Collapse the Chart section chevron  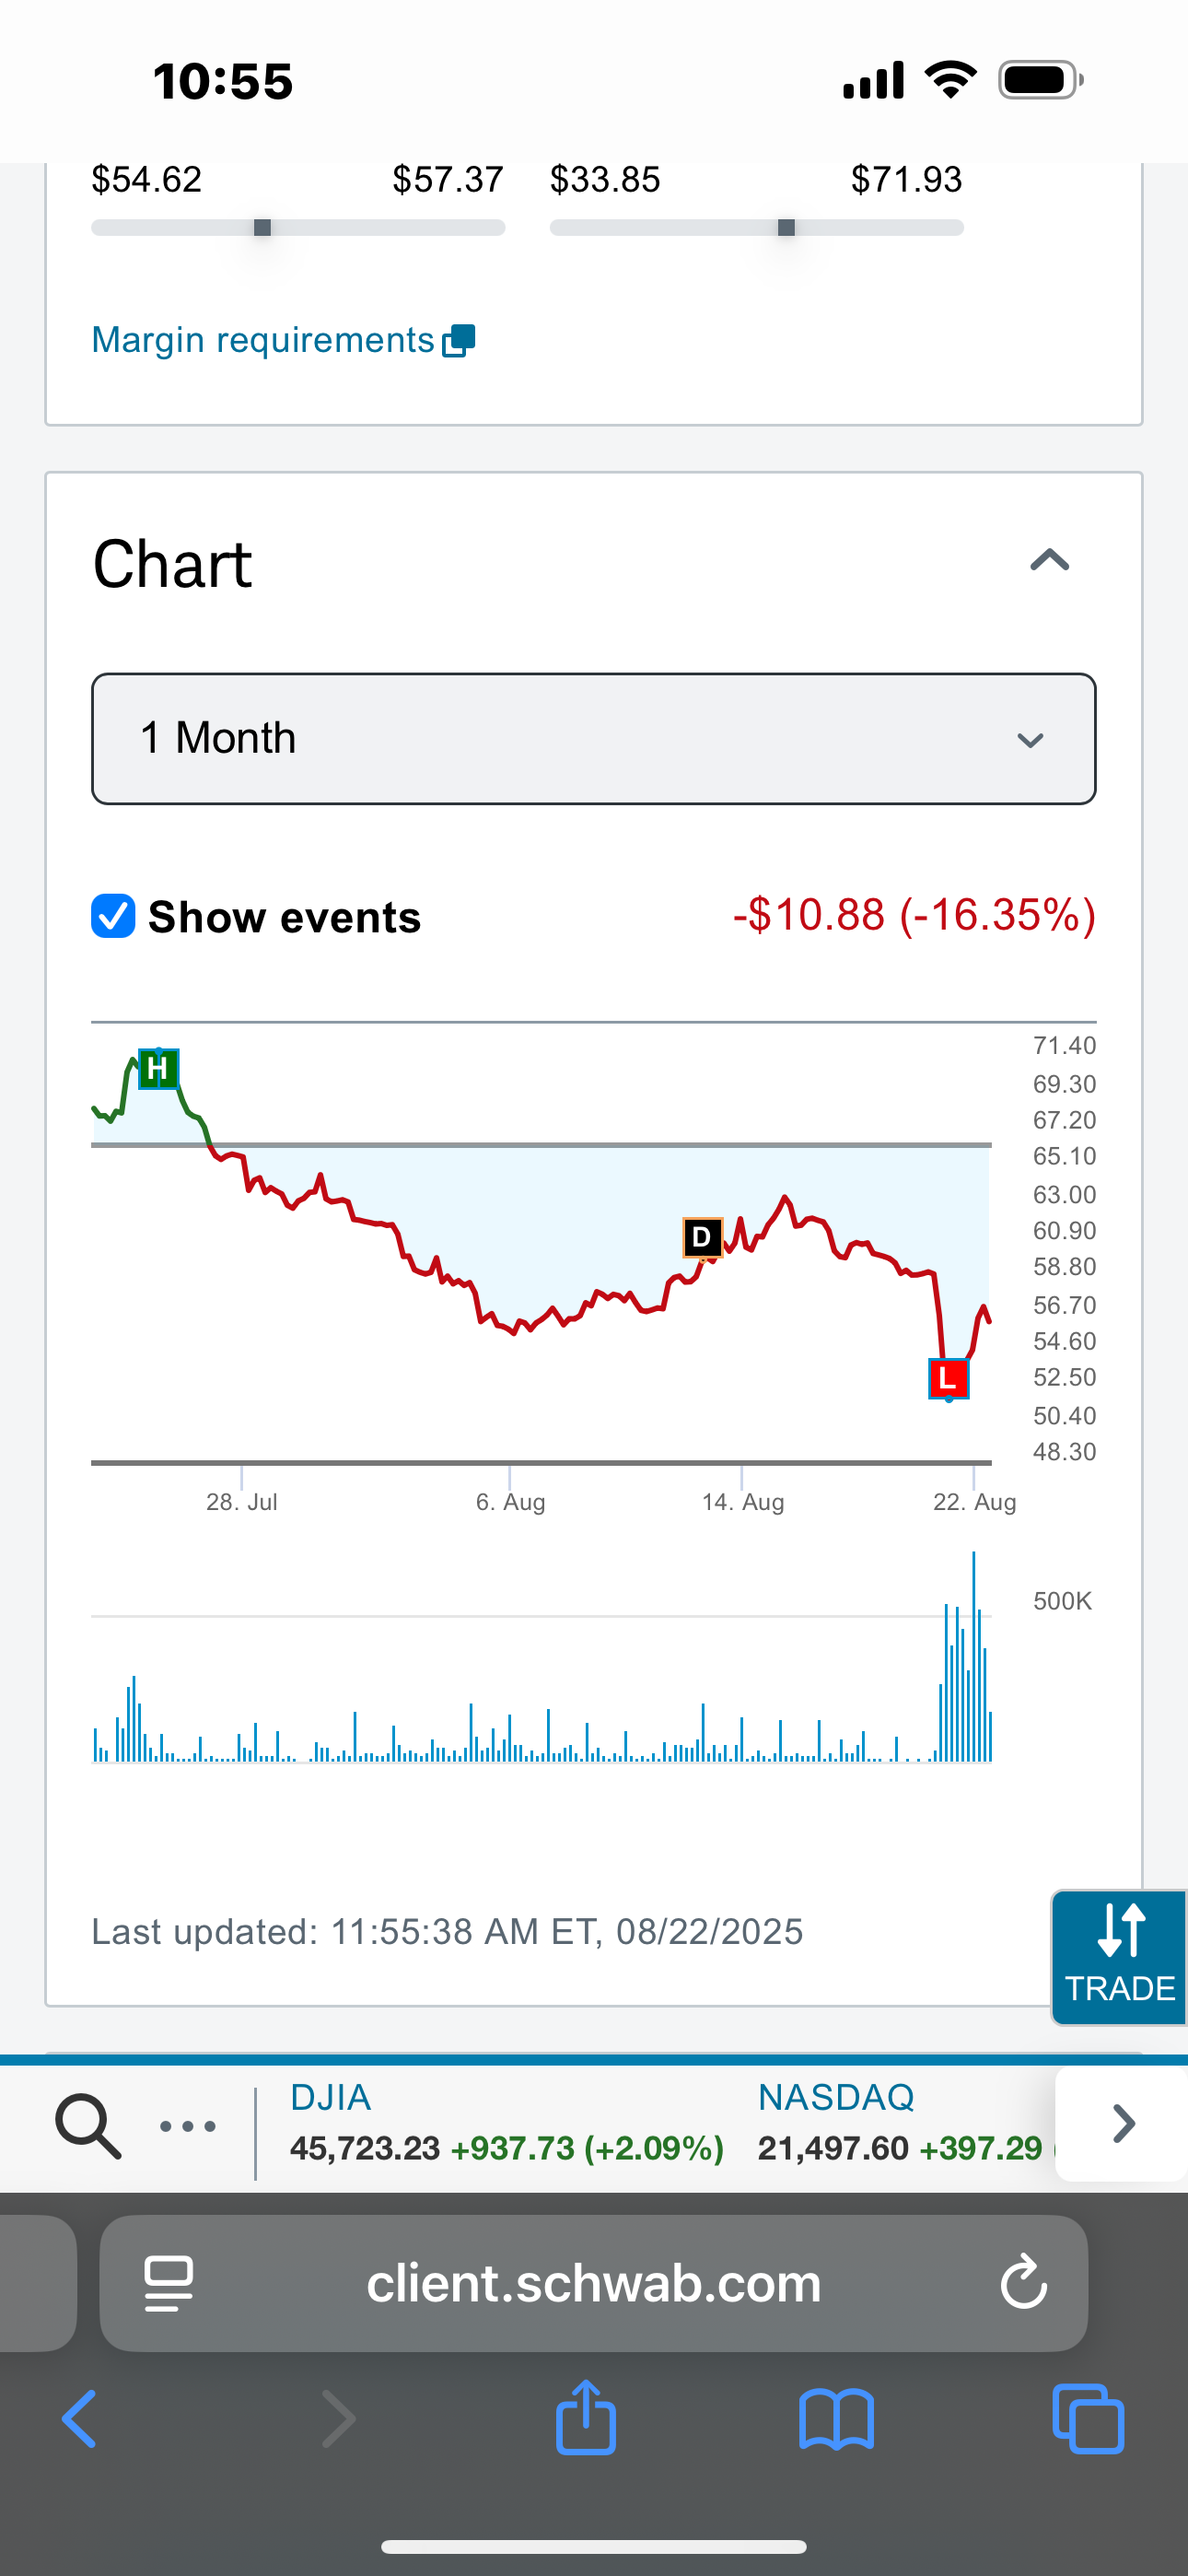(x=1049, y=561)
